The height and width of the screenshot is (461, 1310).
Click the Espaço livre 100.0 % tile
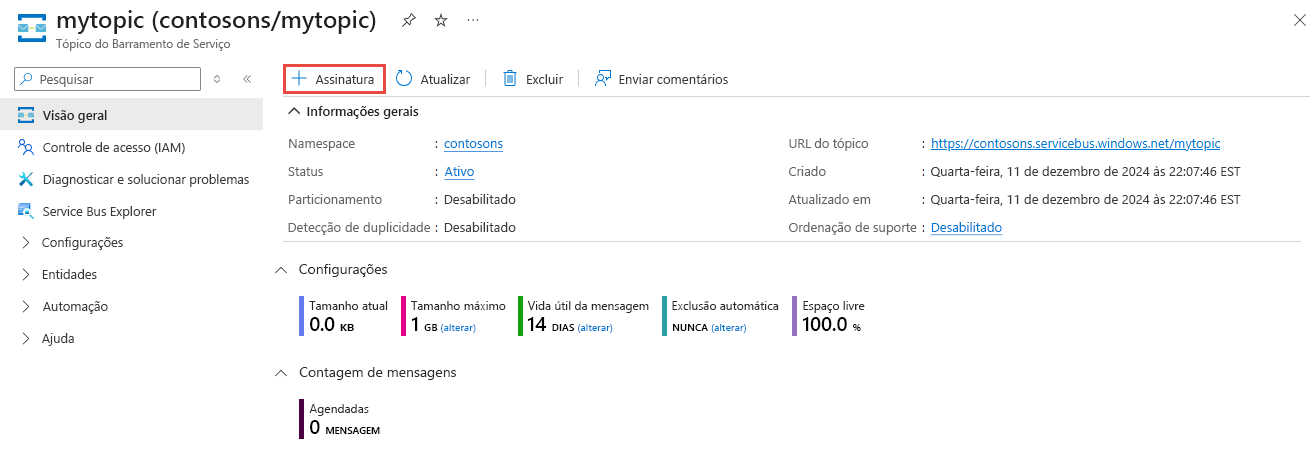tap(830, 316)
